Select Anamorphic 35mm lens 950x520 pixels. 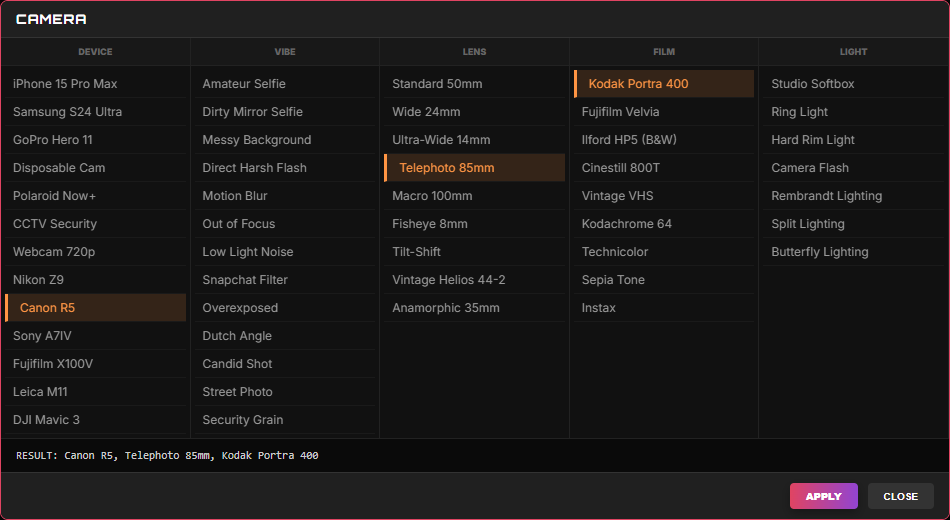click(474, 307)
